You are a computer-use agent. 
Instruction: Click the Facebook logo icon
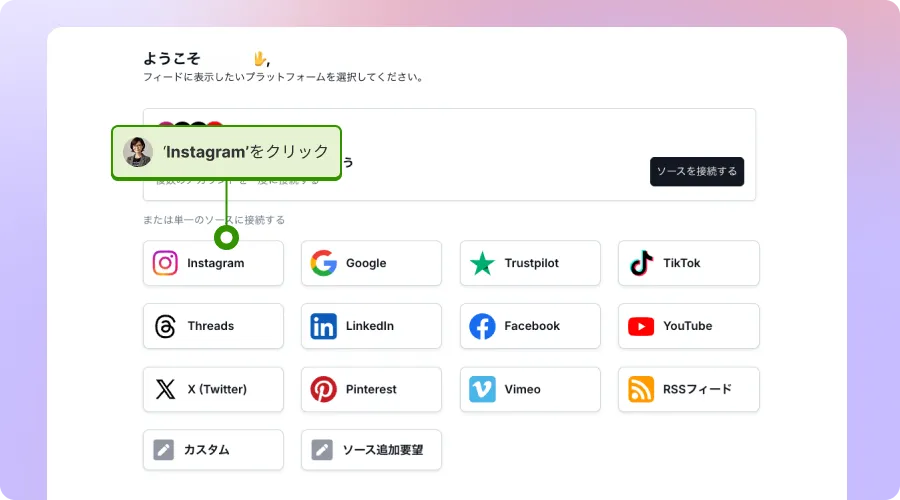point(482,326)
